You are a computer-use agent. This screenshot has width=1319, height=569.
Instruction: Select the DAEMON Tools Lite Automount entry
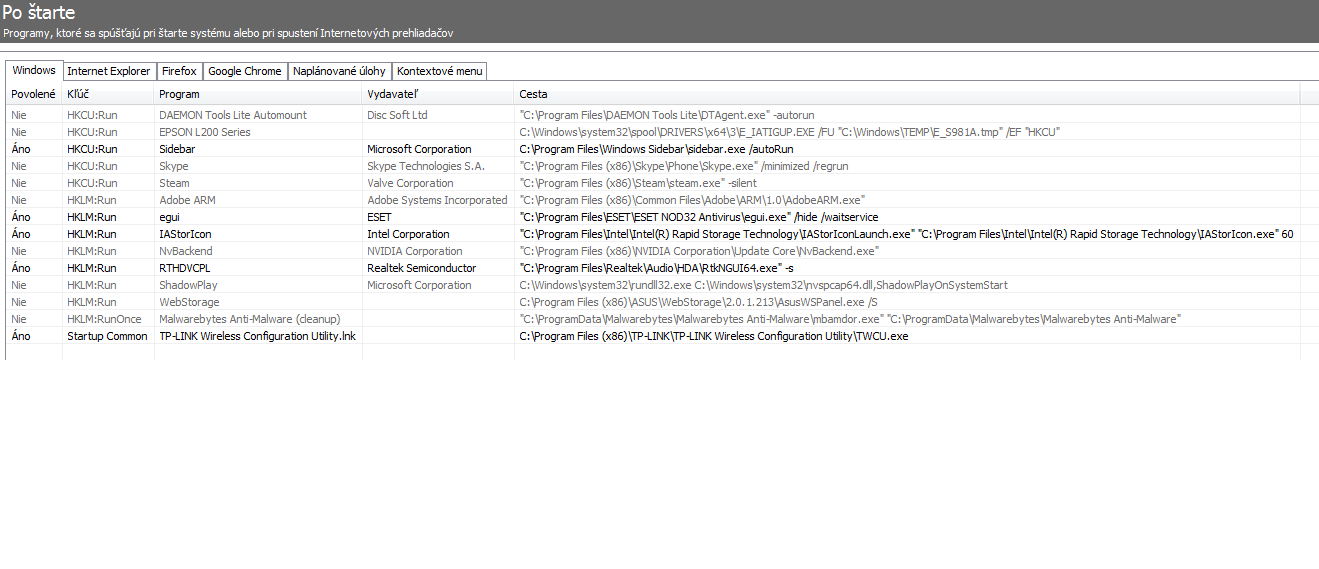pos(659,115)
